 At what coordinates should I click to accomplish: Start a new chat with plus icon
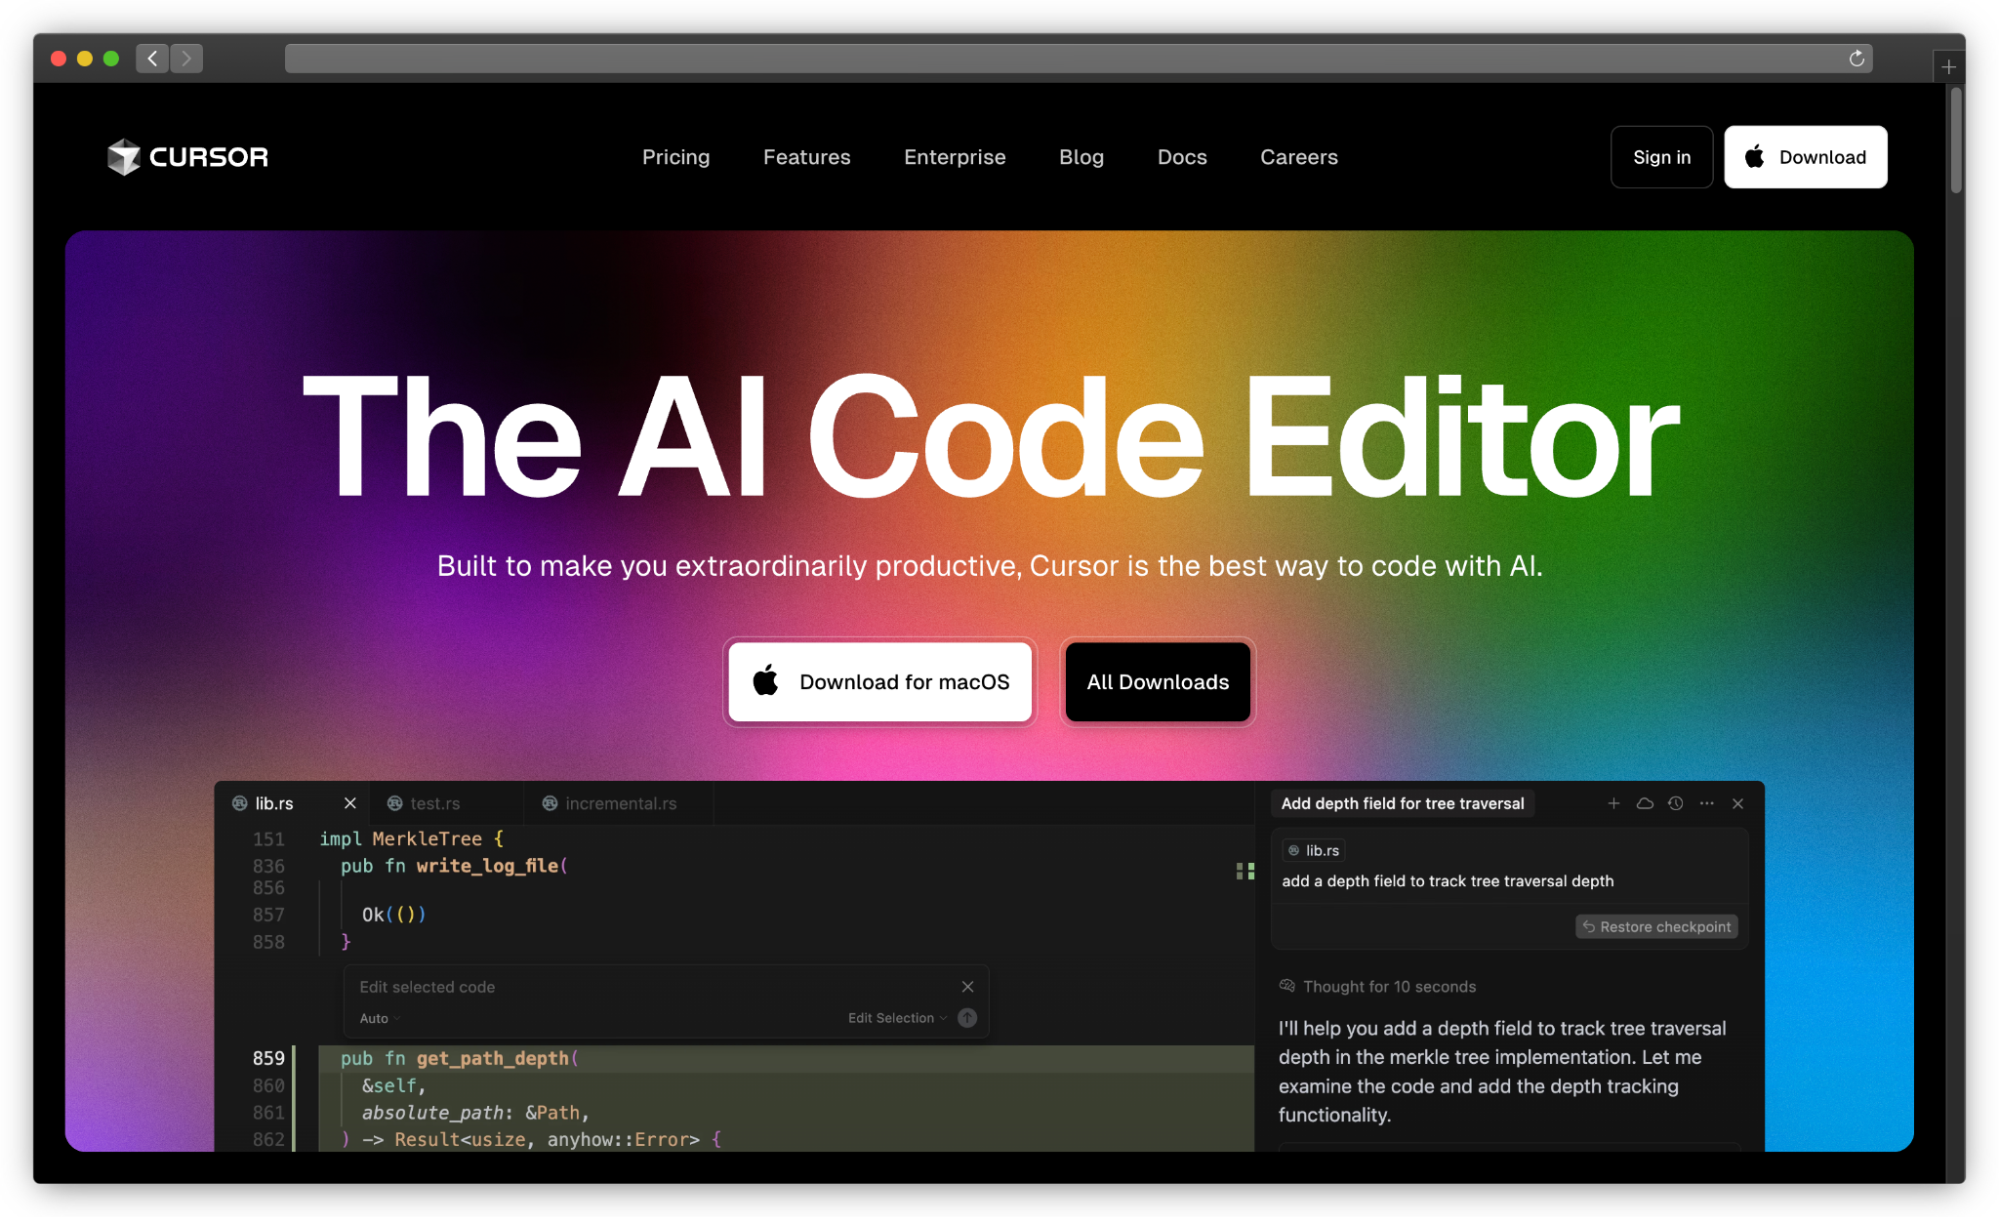pos(1613,803)
